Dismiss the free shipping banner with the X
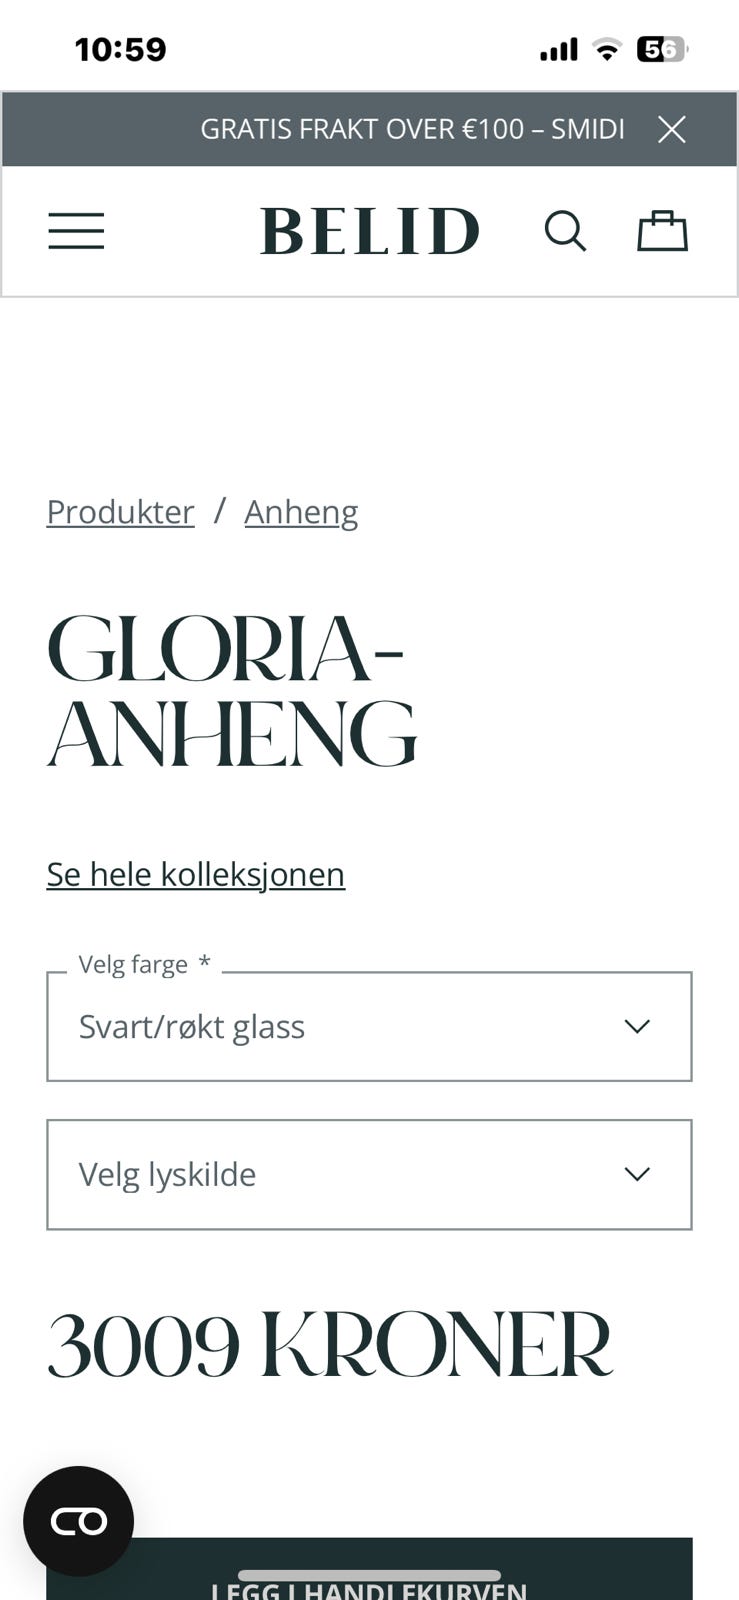The height and width of the screenshot is (1600, 739). [672, 128]
